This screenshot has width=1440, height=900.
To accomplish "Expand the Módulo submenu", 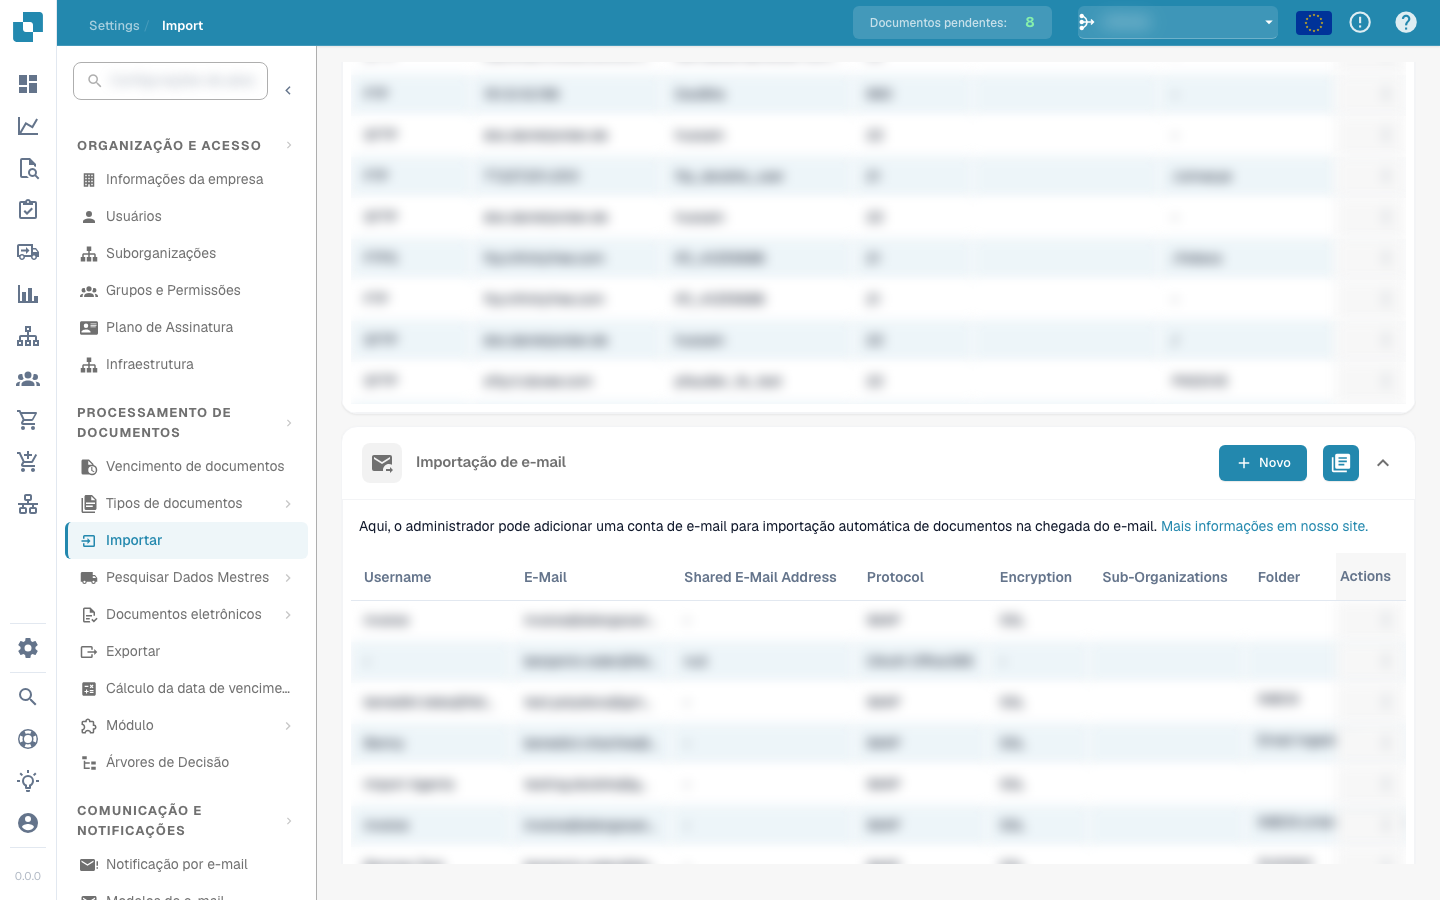I will [288, 726].
